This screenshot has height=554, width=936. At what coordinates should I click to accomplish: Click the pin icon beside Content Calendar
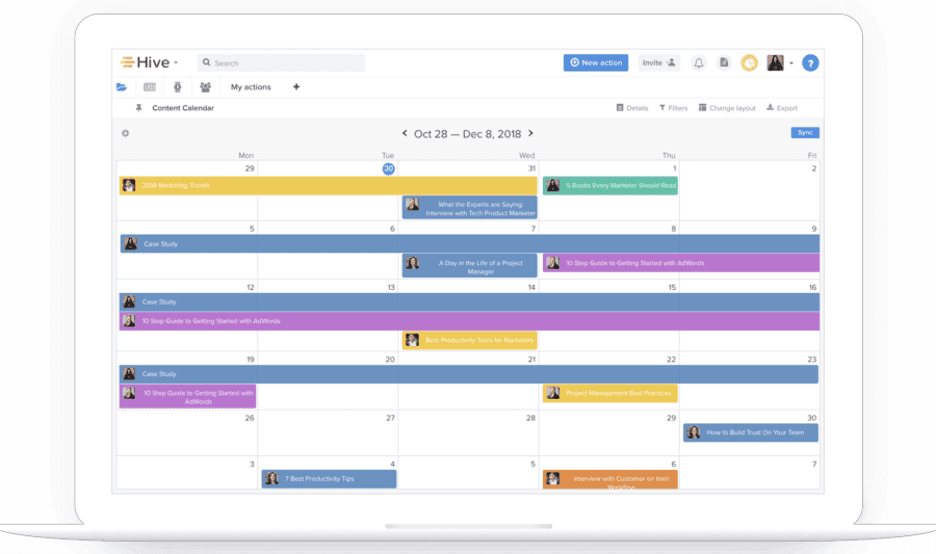(139, 108)
